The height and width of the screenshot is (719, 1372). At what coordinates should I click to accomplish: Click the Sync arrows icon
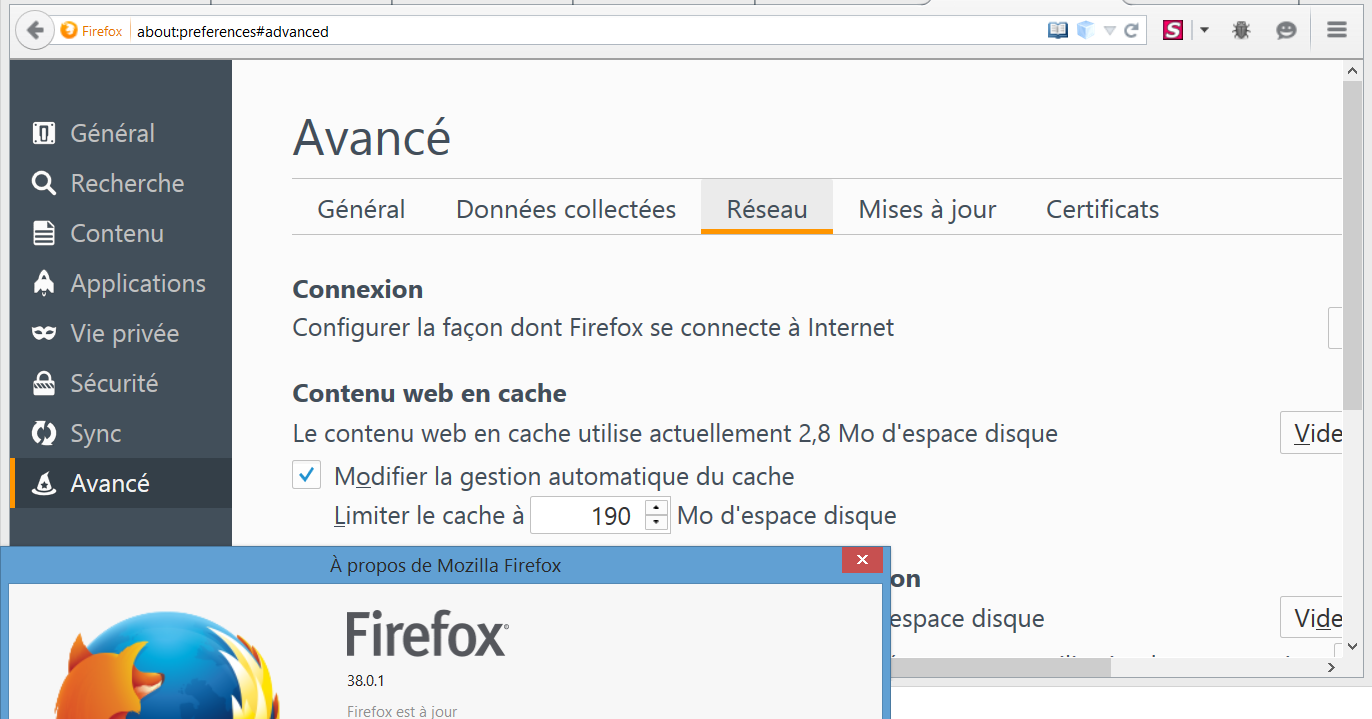pos(44,433)
